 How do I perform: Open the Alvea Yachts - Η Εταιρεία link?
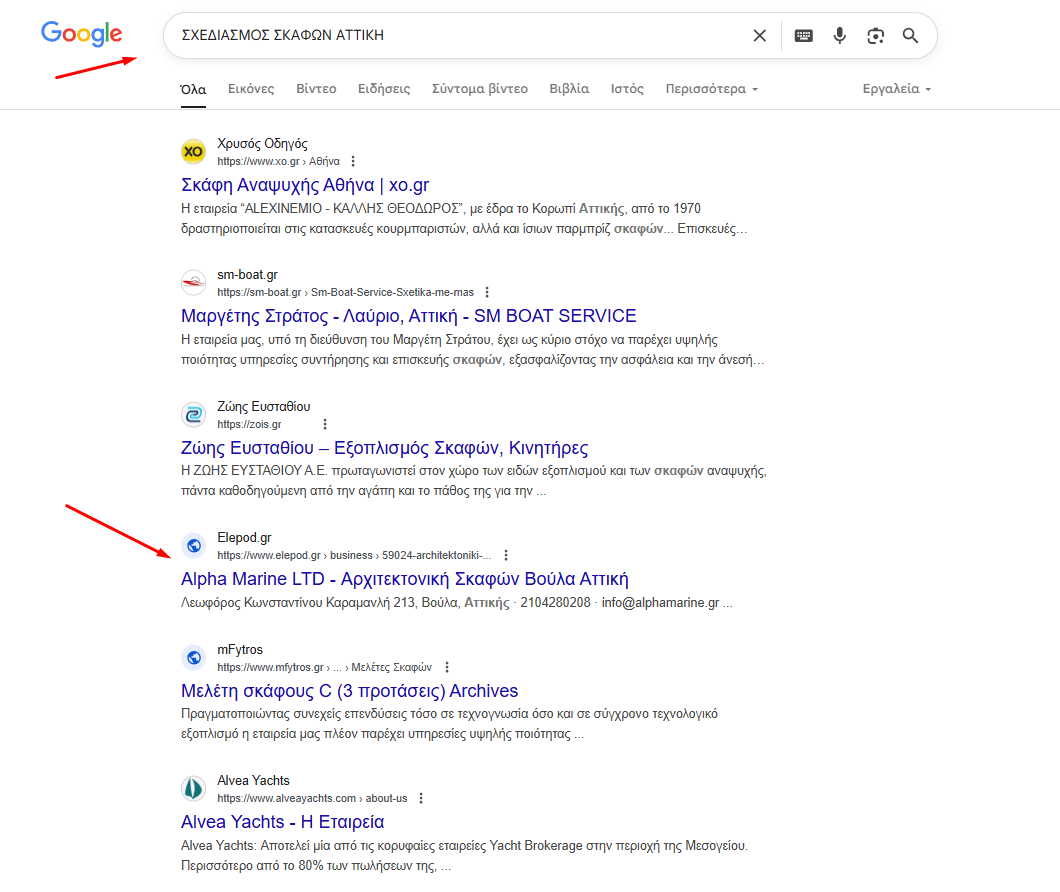point(283,822)
